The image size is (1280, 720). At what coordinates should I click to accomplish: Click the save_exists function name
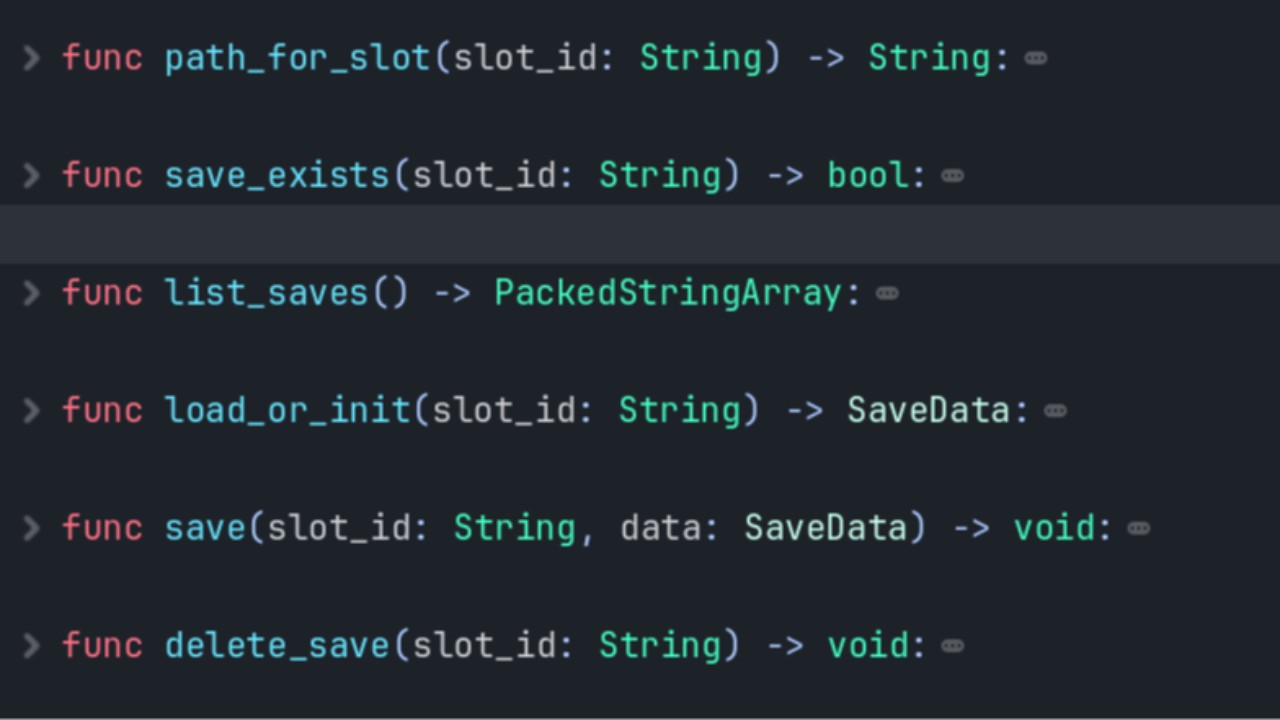(x=277, y=176)
